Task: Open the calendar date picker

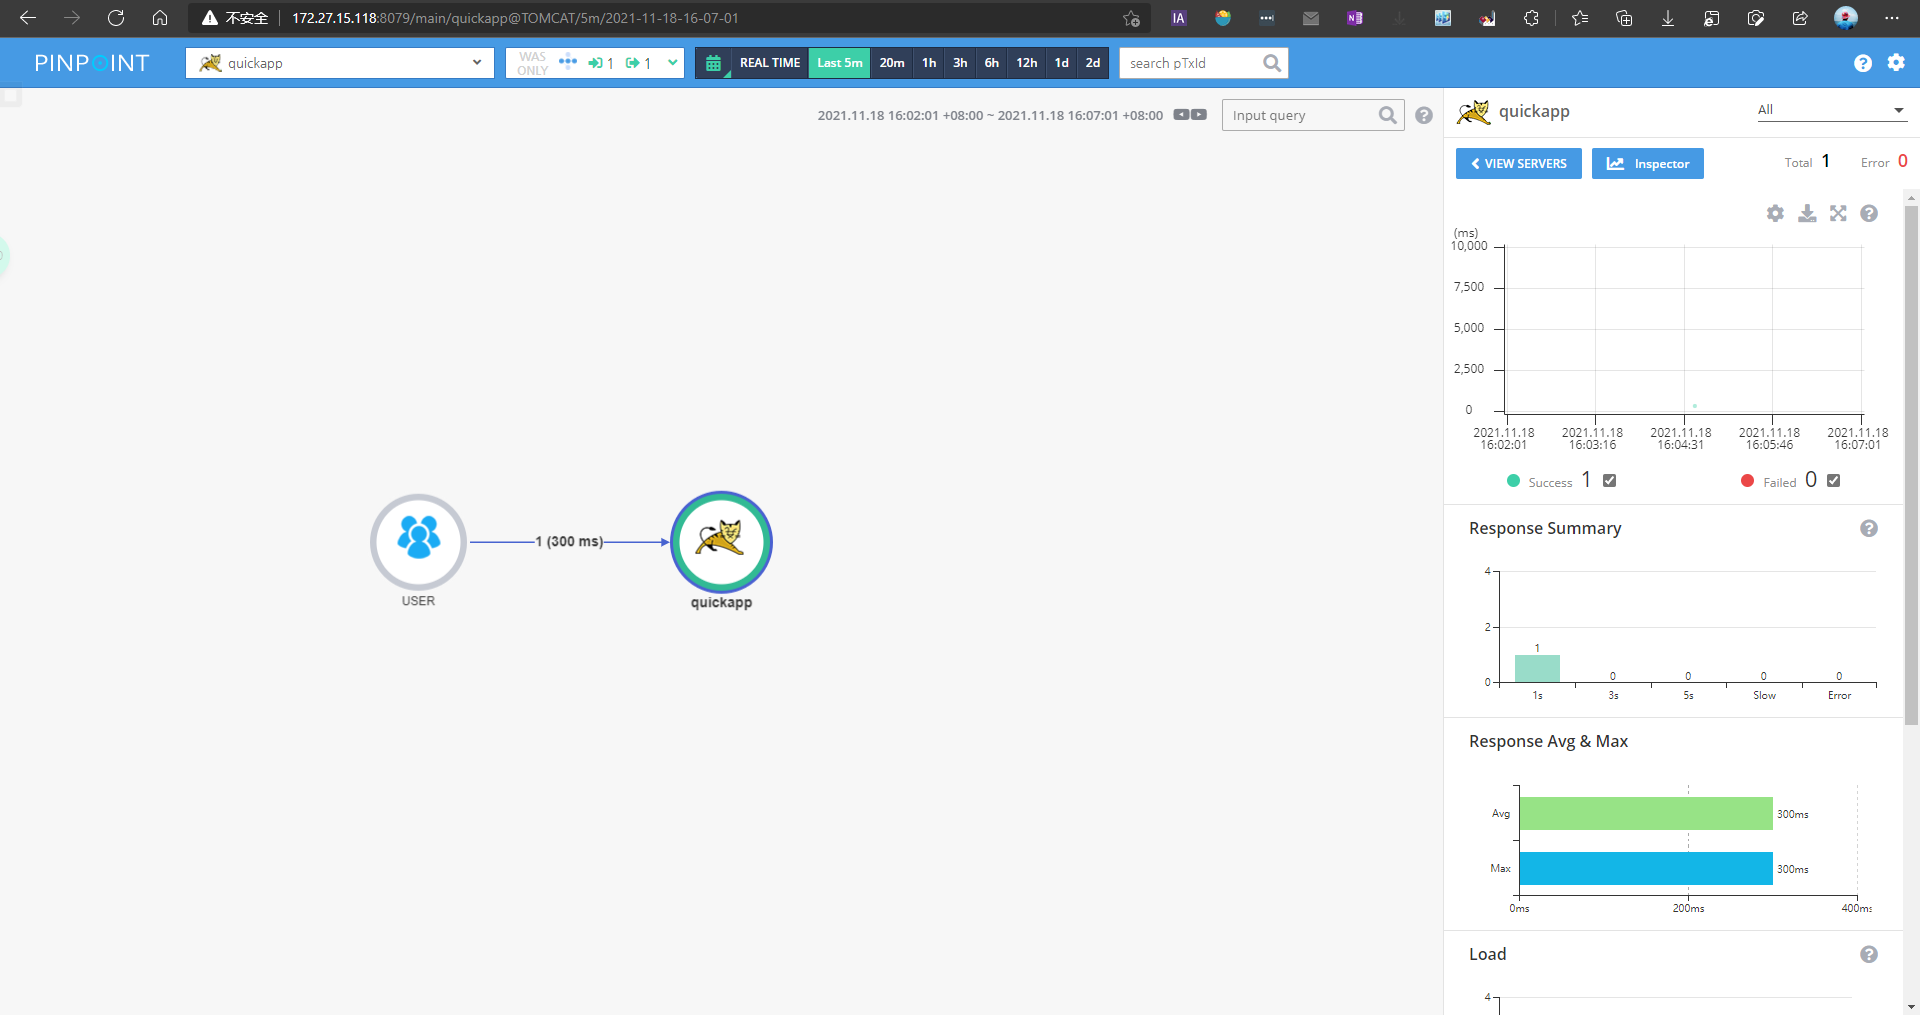Action: [713, 63]
